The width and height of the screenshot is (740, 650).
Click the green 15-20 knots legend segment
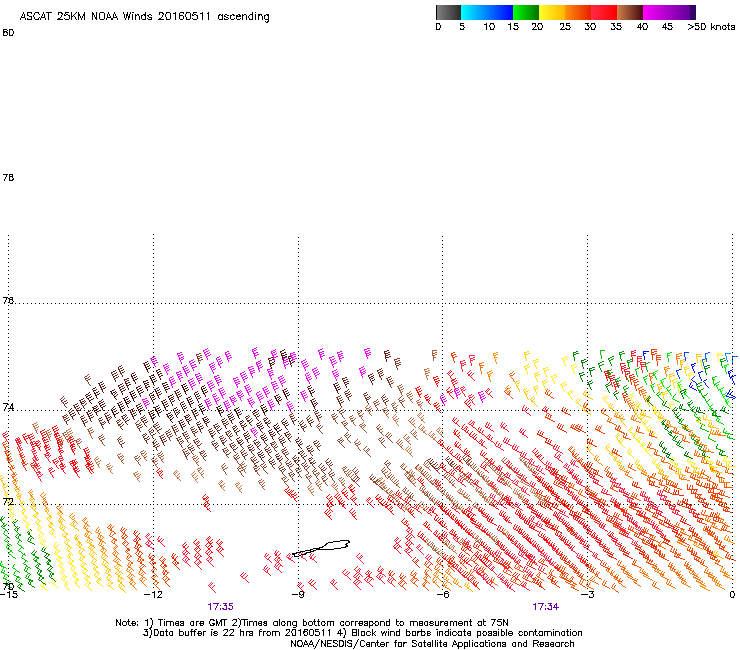pyautogui.click(x=526, y=12)
